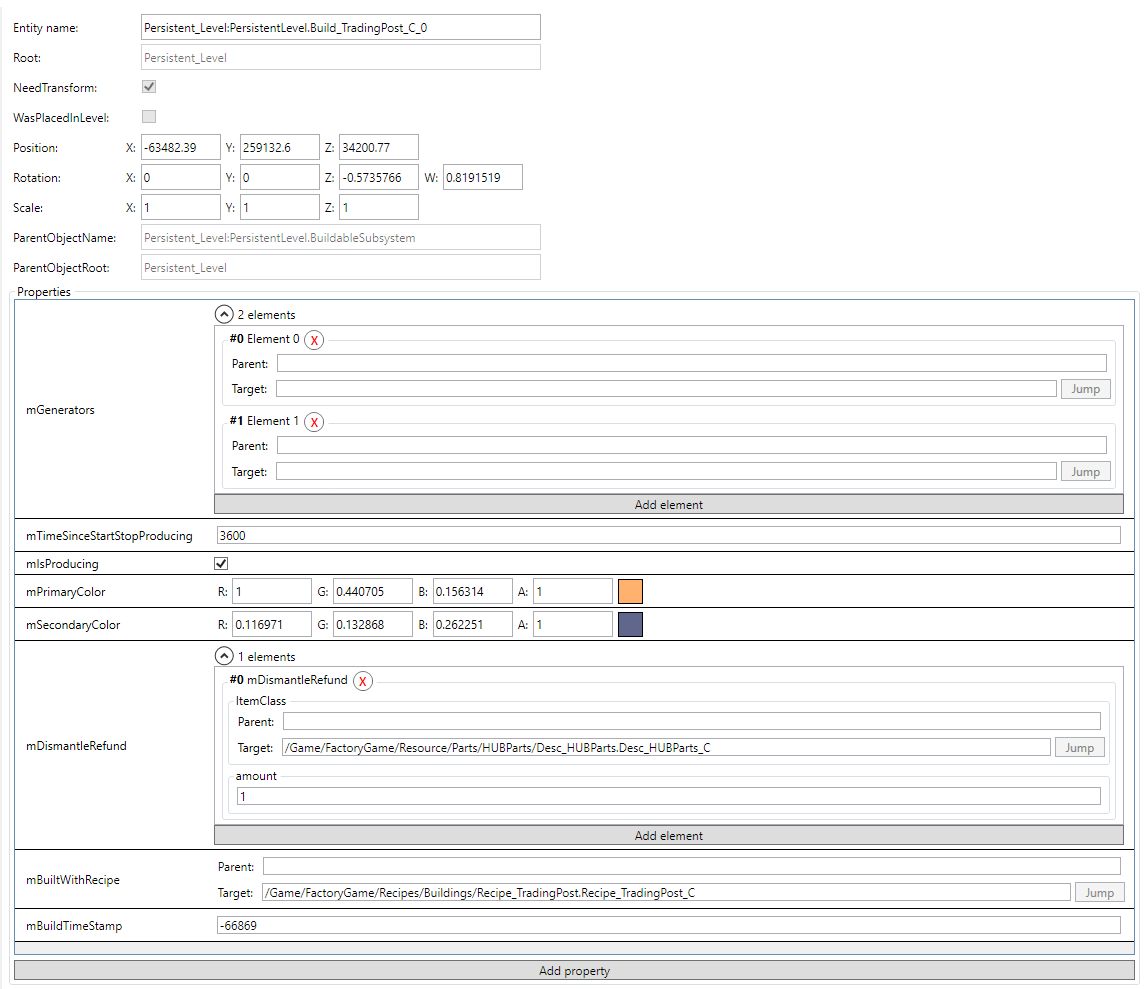The image size is (1146, 989).
Task: Edit mSecondaryColor R value 0.116971
Action: coord(272,624)
